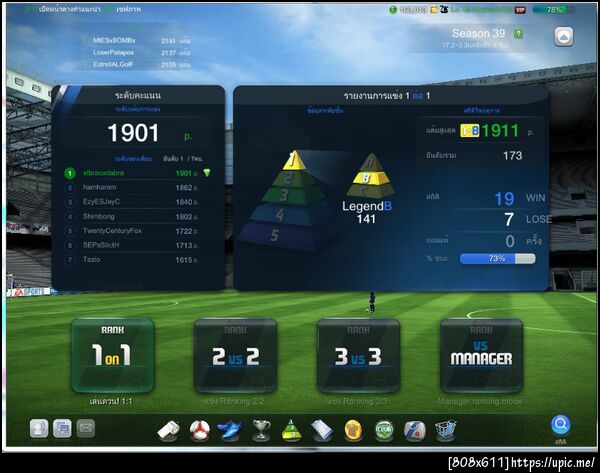The width and height of the screenshot is (600, 473).
Task: Select hamhamm row in ranking list
Action: click(132, 188)
